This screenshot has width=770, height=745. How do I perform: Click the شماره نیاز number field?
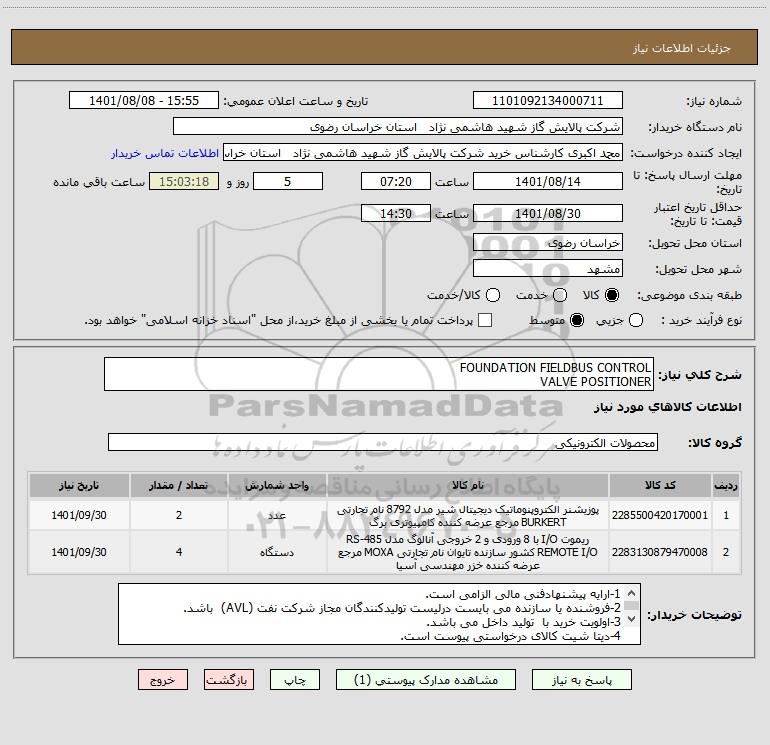coord(548,101)
